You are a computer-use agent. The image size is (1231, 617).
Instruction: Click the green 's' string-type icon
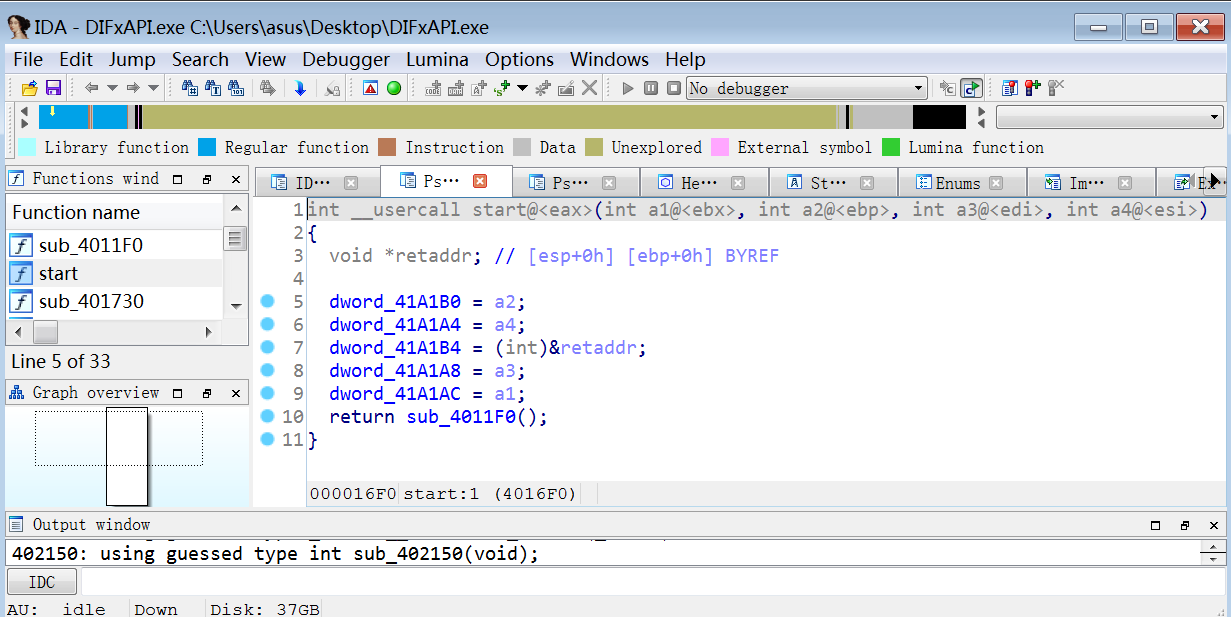tap(501, 88)
